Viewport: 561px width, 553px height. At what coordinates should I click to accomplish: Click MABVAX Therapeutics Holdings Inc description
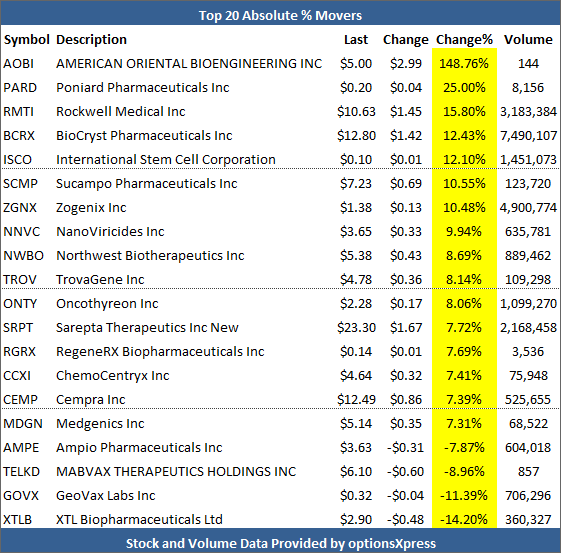click(x=176, y=471)
